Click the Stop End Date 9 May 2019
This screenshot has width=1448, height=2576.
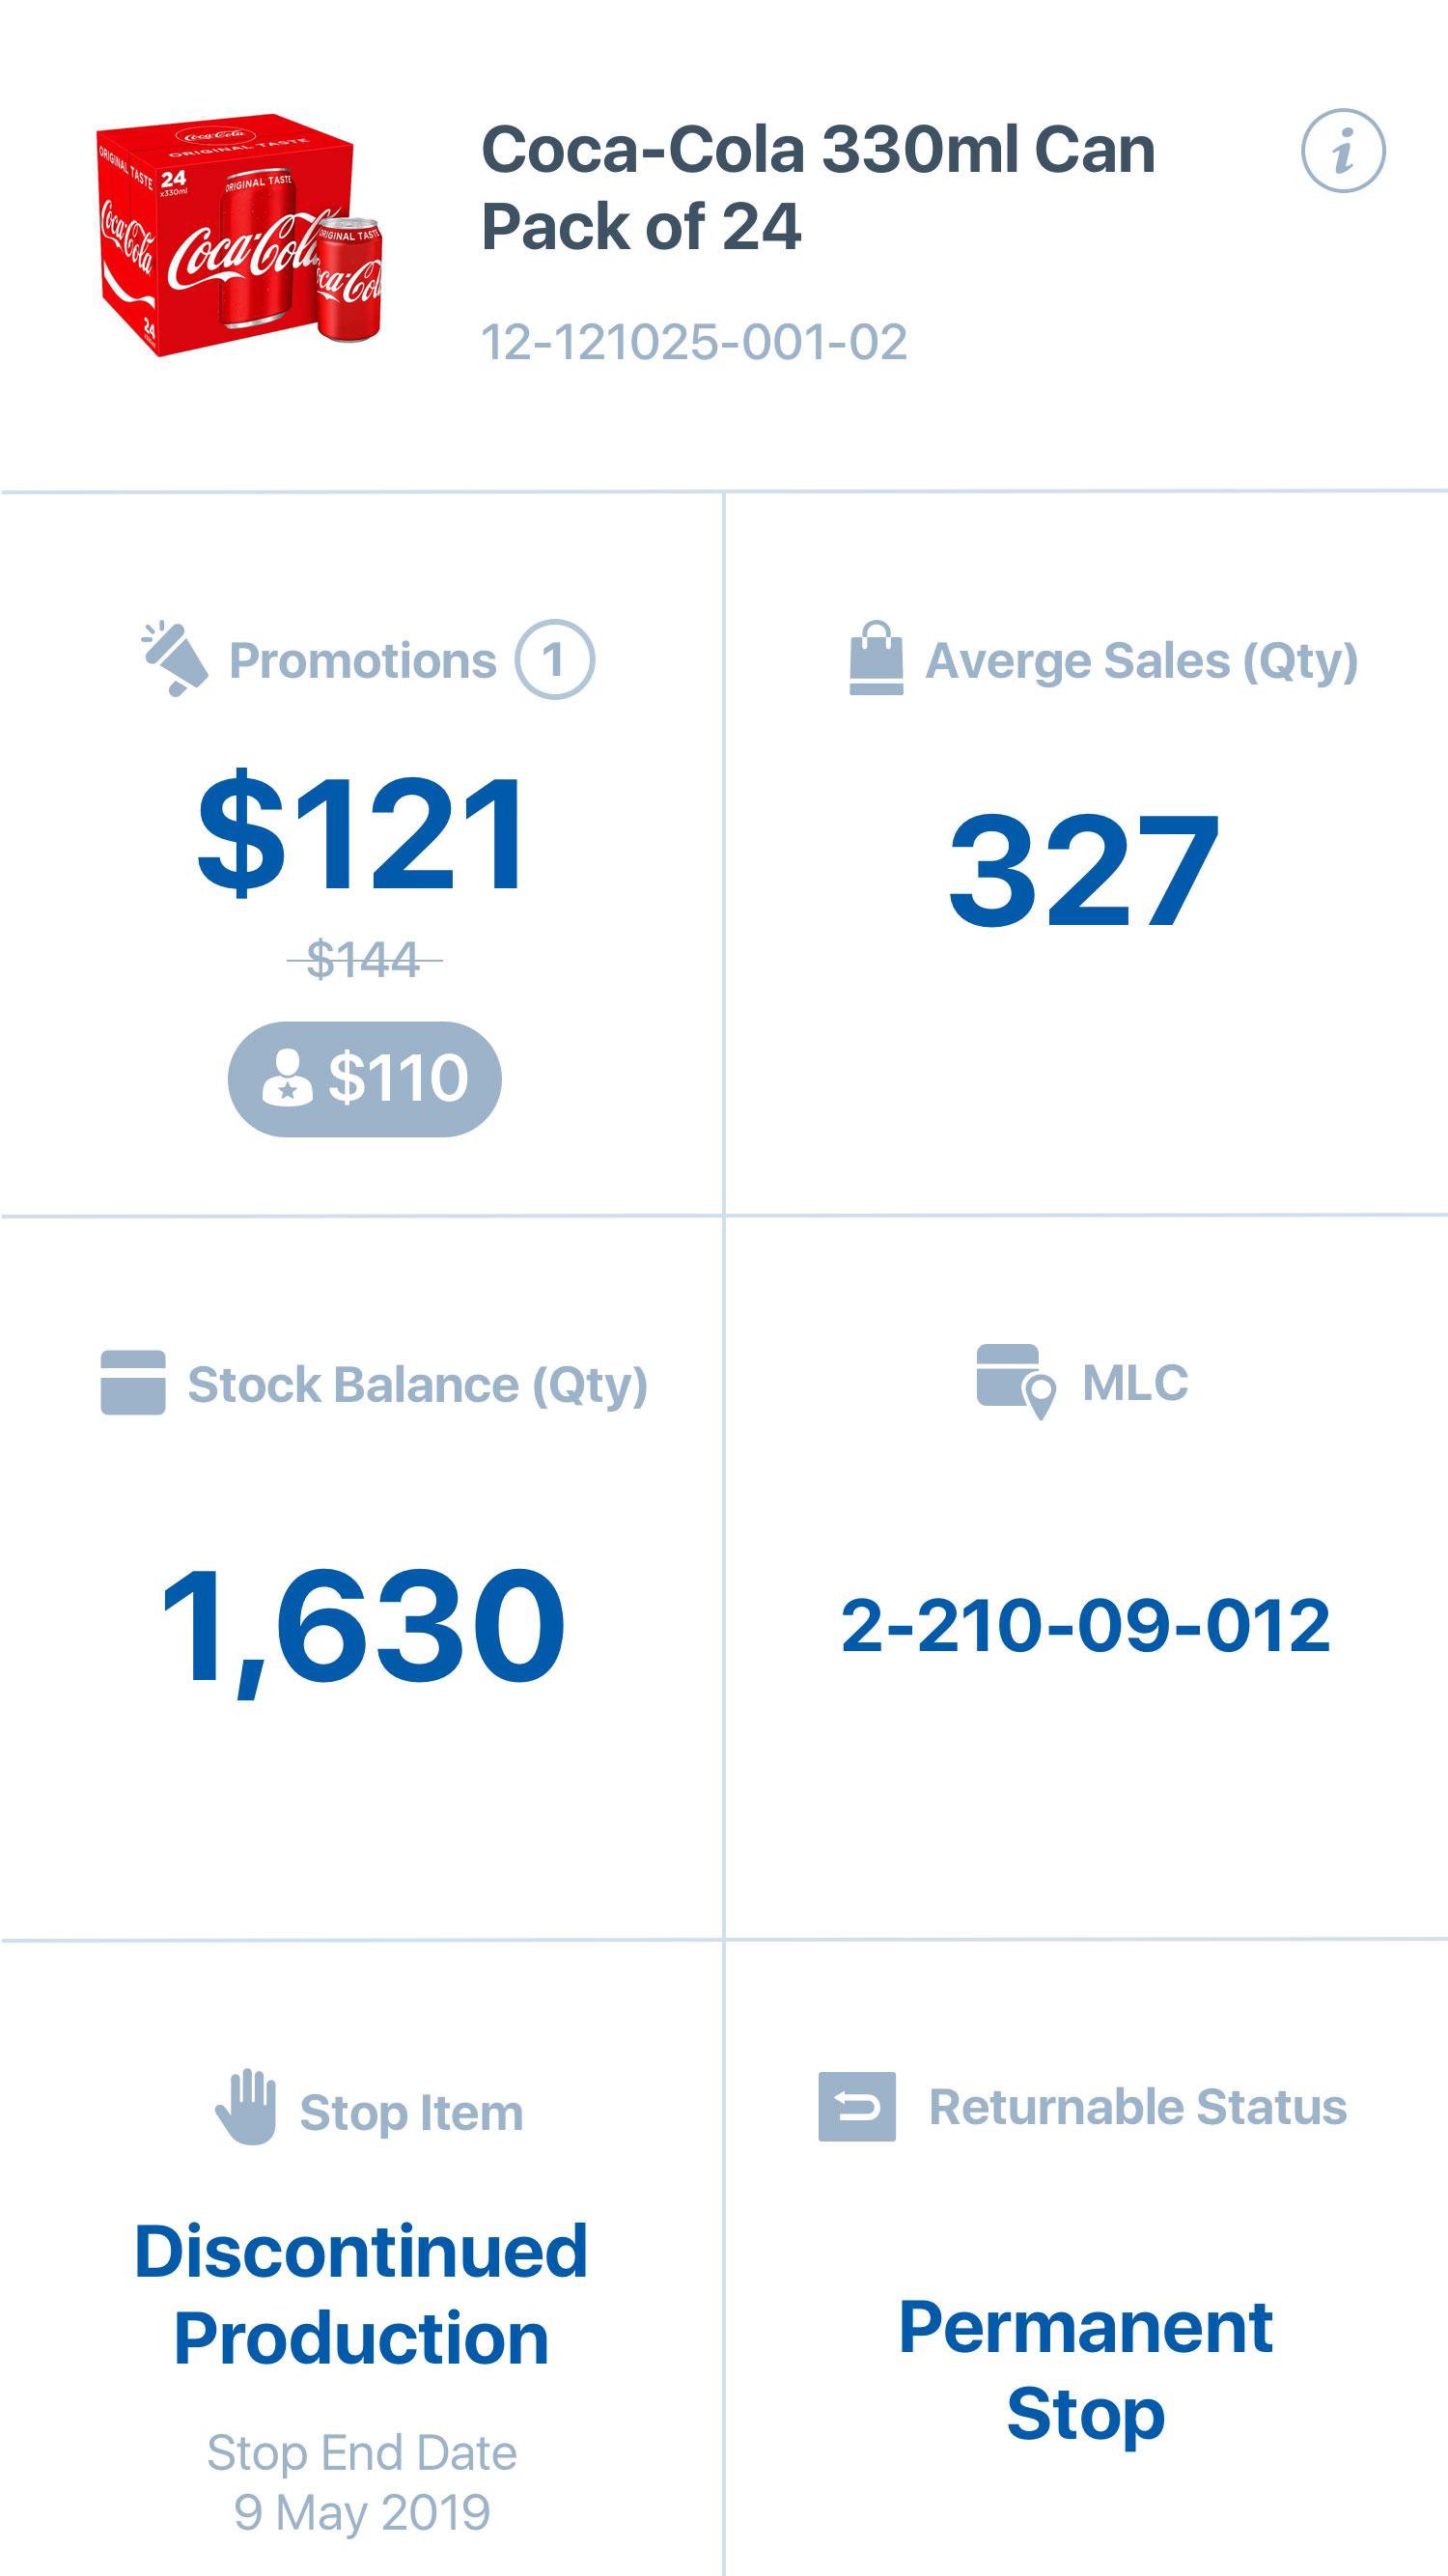(361, 2482)
